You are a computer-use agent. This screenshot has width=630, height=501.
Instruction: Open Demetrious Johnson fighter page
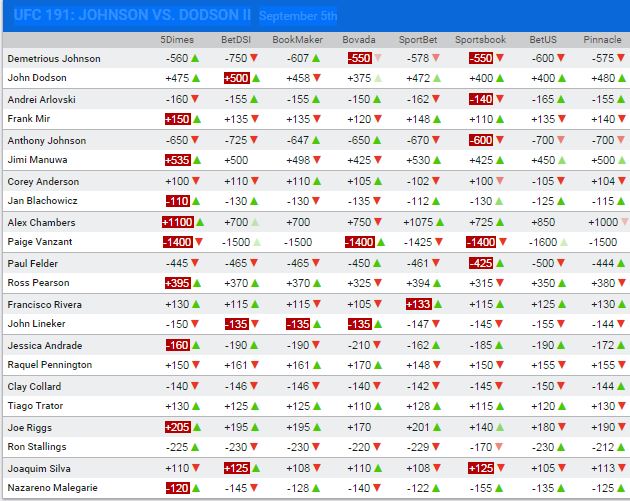coord(54,59)
